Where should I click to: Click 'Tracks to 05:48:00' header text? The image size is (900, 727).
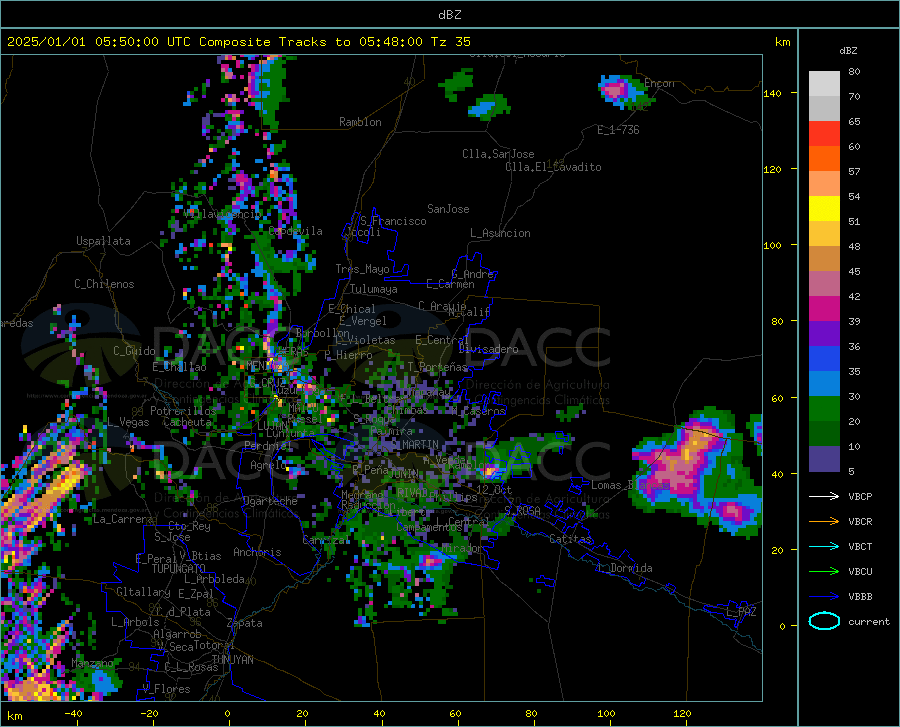pyautogui.click(x=351, y=42)
